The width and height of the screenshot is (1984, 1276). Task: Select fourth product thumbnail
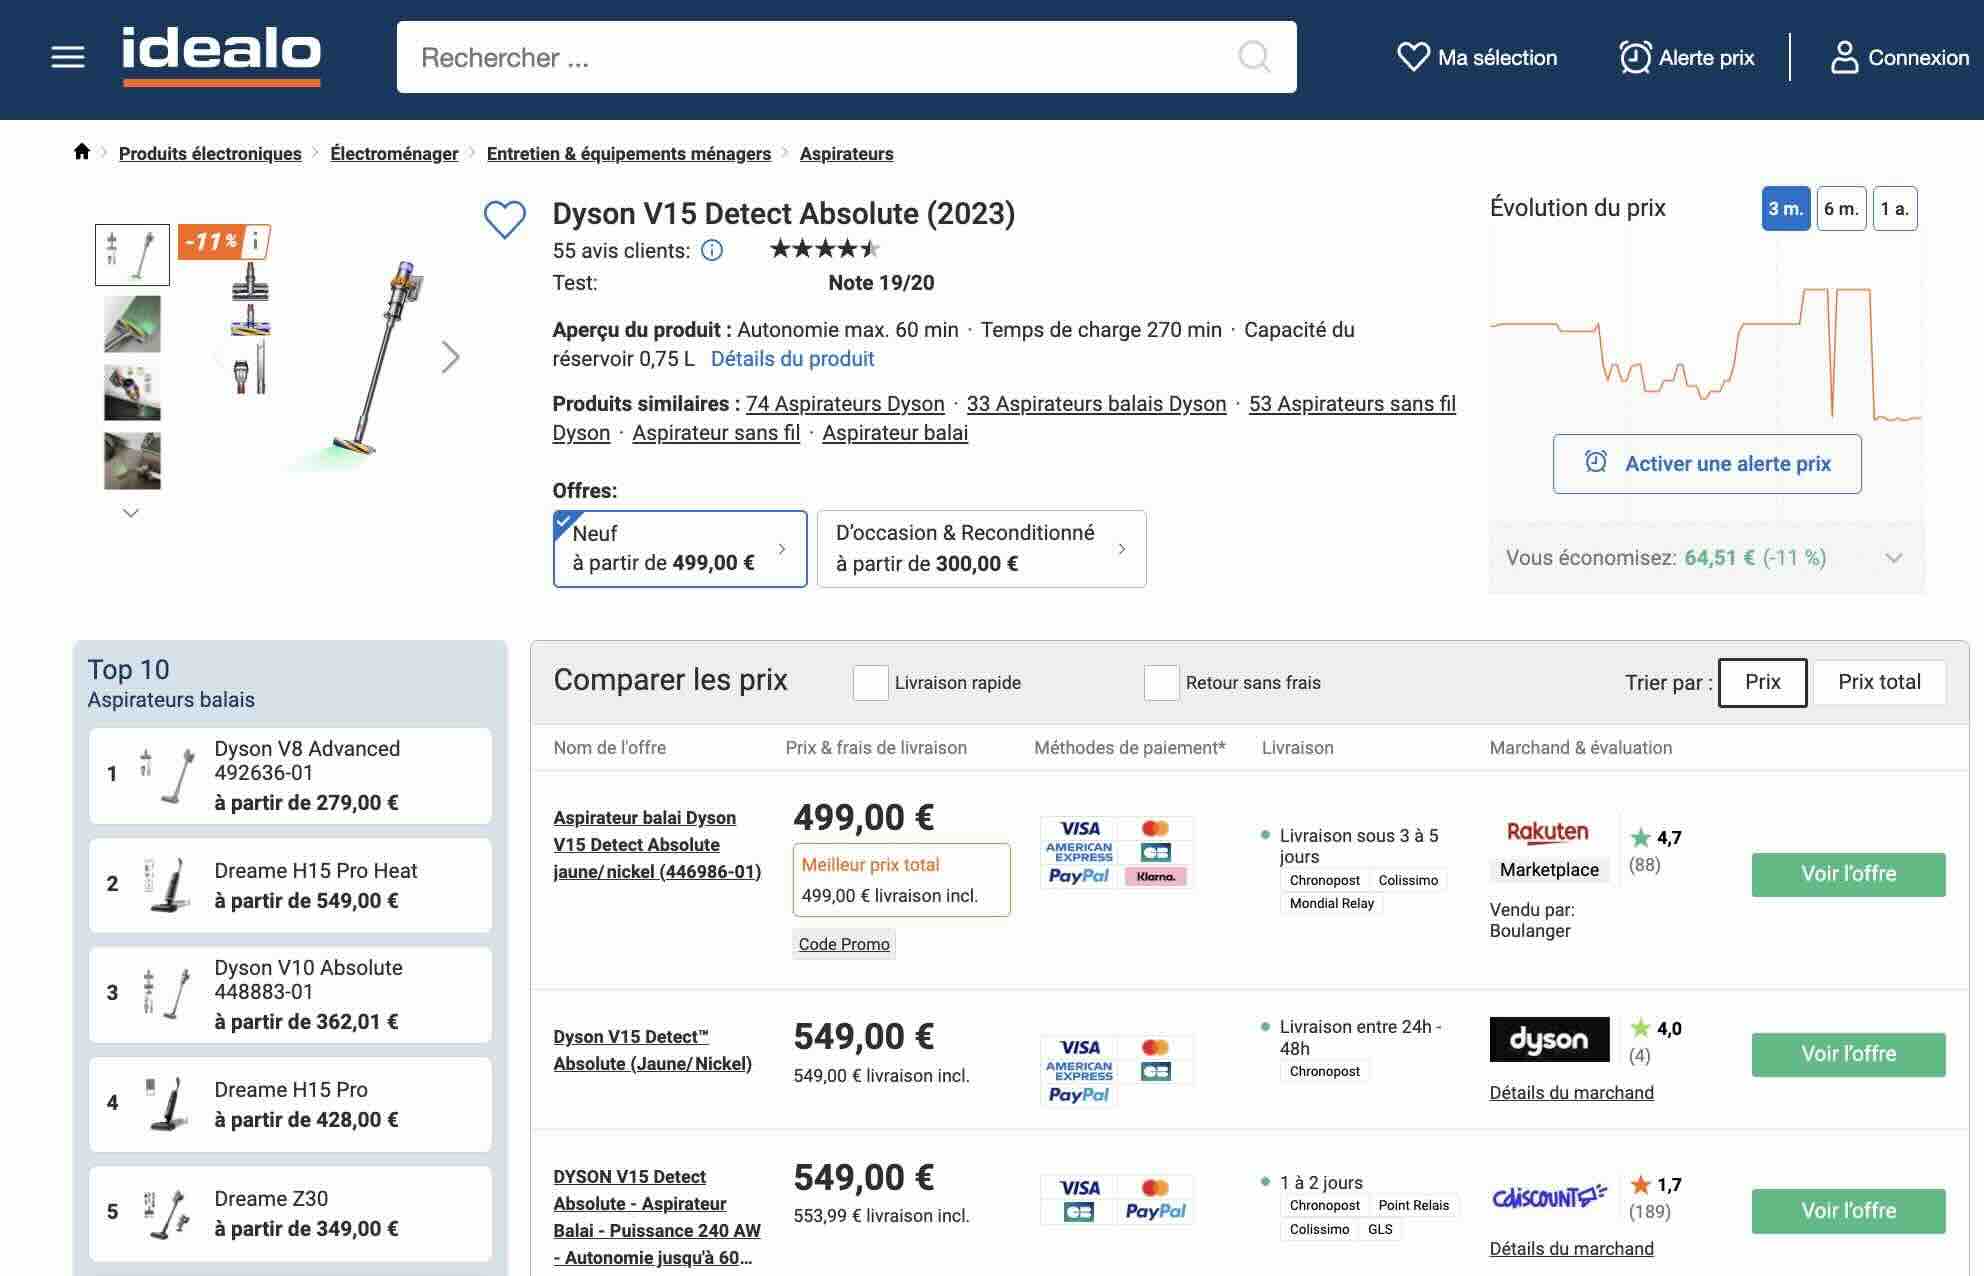point(132,460)
